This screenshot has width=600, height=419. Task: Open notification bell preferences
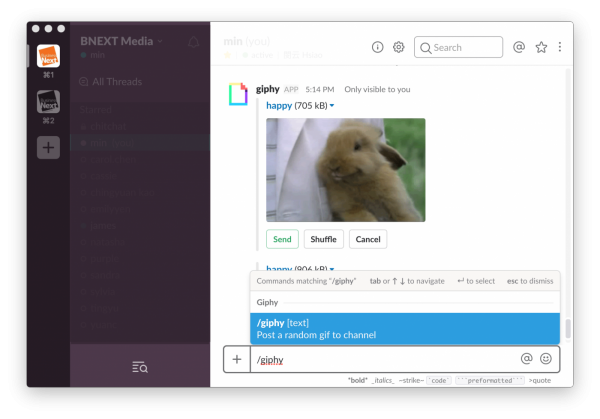(x=194, y=42)
